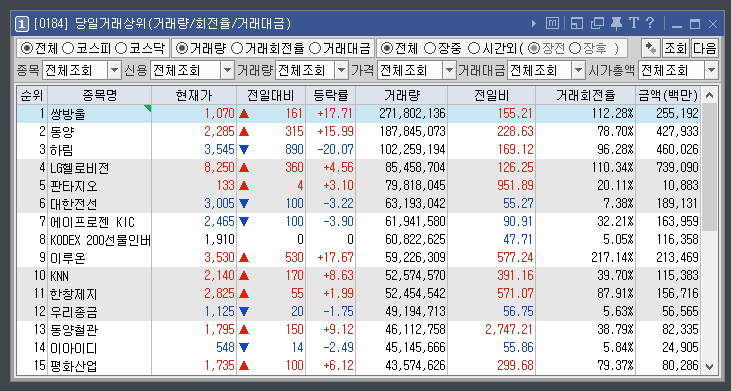Select the 이아이디 stock name
This screenshot has width=731, height=391.
click(74, 348)
